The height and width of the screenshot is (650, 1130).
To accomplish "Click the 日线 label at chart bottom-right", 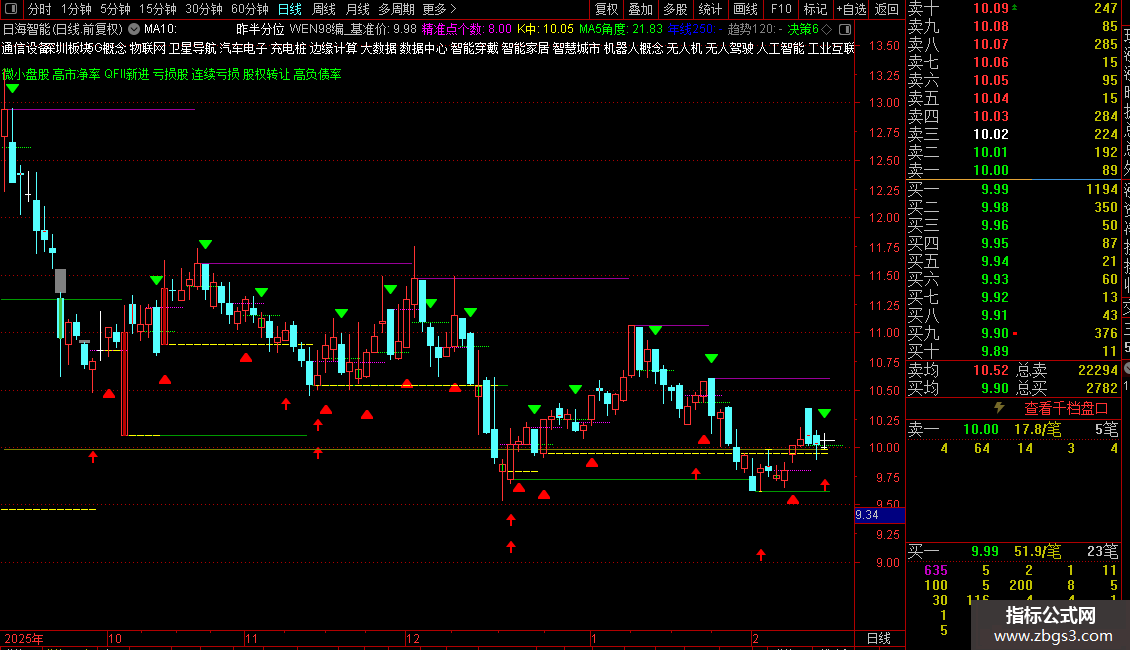I will tap(878, 638).
